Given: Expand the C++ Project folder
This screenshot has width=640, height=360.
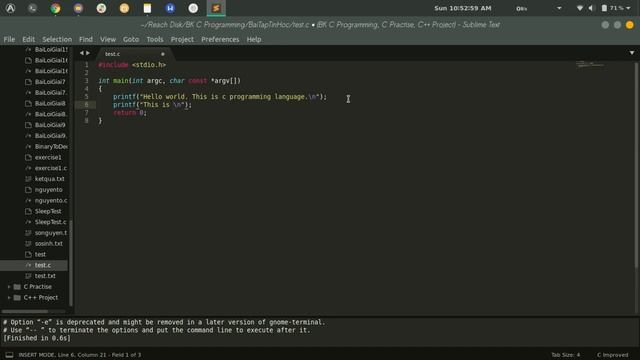Looking at the screenshot, I should (9, 298).
